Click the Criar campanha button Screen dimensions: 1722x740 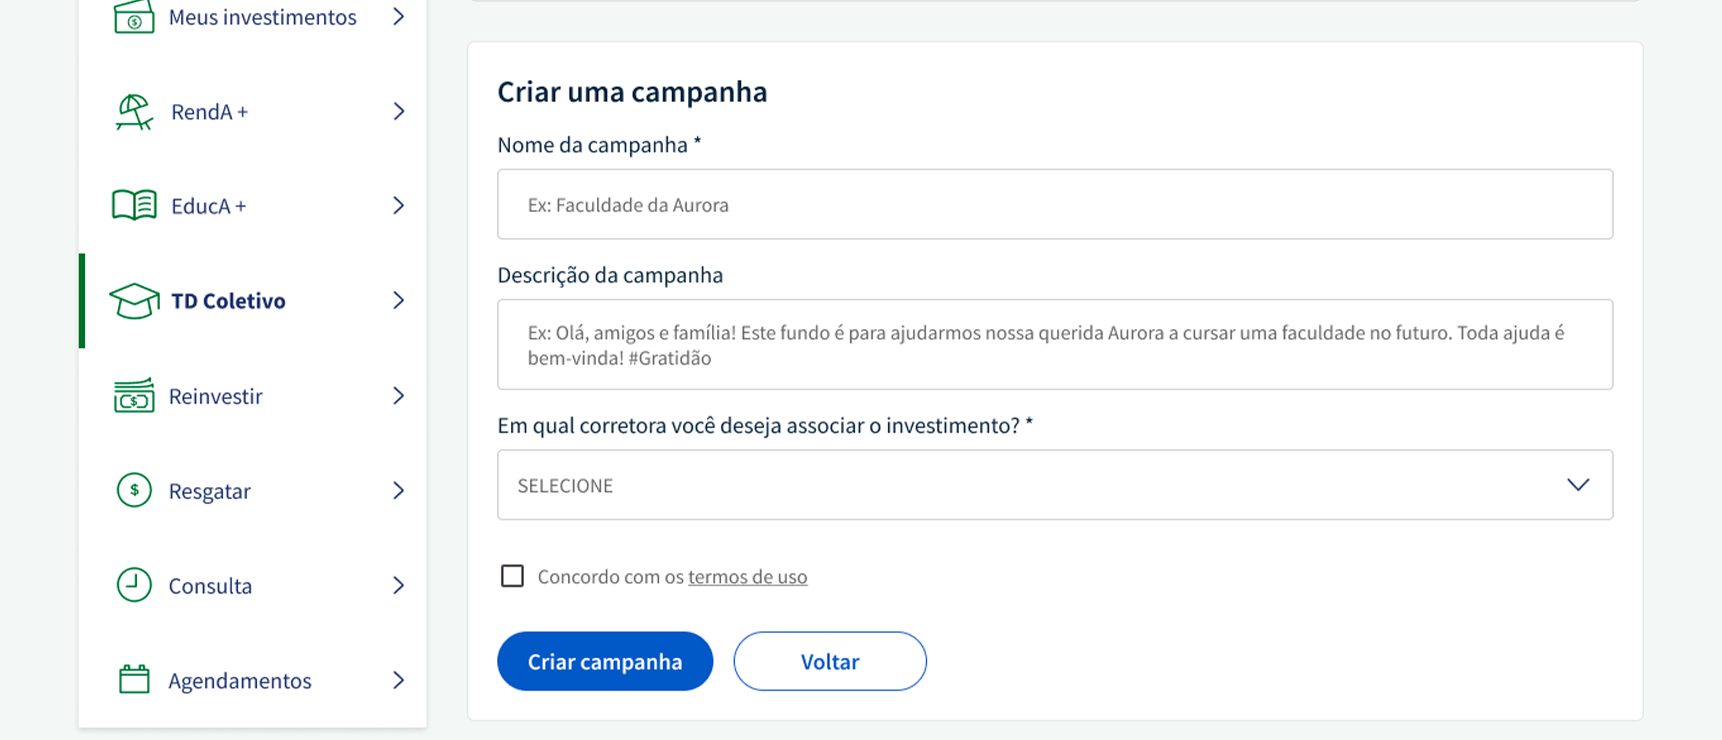[605, 661]
